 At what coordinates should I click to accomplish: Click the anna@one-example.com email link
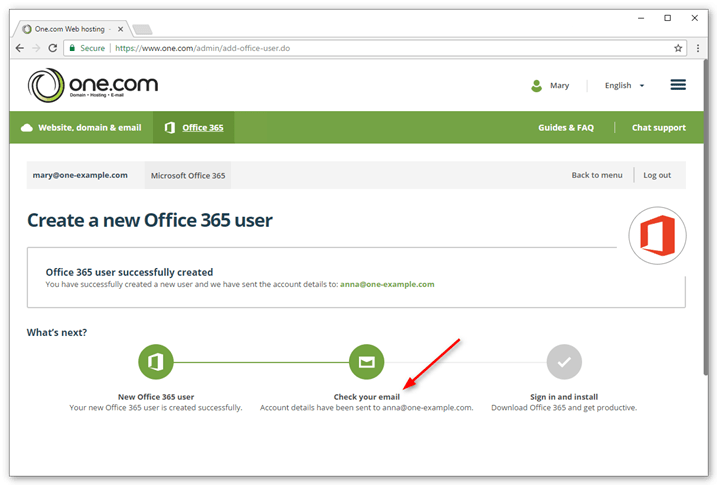tap(387, 284)
